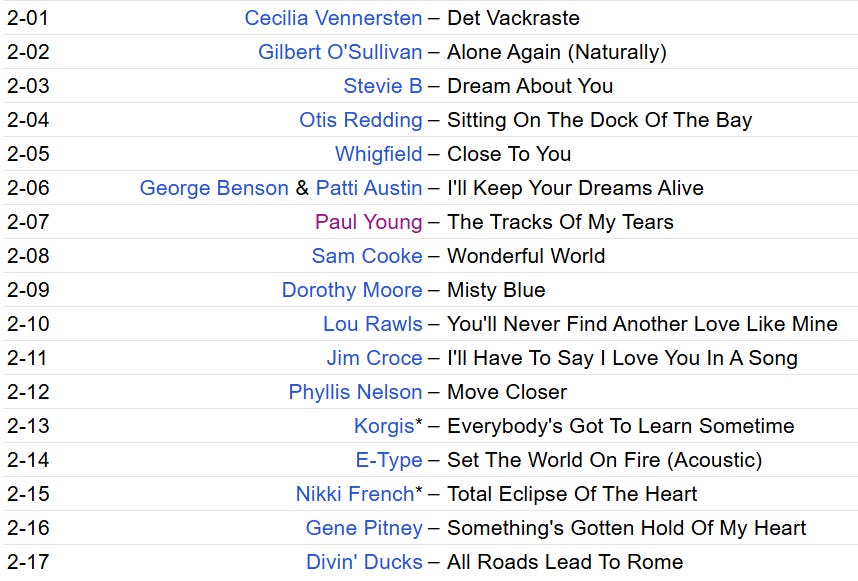Click the Dorothy Moore link

[352, 290]
